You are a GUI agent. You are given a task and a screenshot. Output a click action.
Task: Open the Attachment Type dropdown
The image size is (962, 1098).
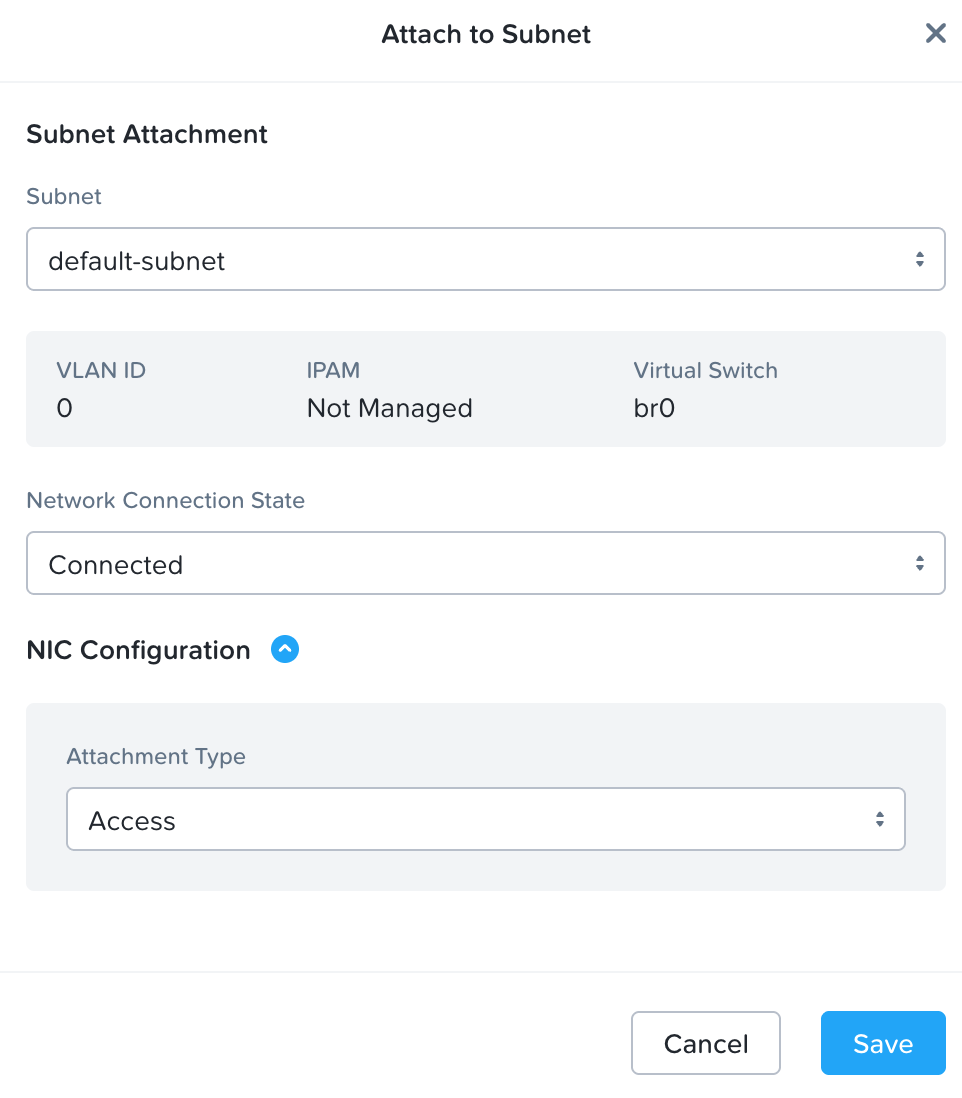(485, 820)
